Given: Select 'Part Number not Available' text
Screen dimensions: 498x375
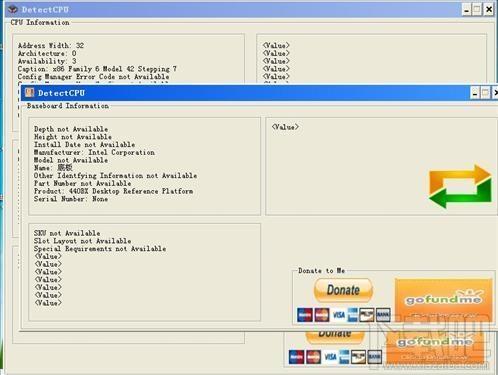Looking at the screenshot, I should pyautogui.click(x=82, y=183).
